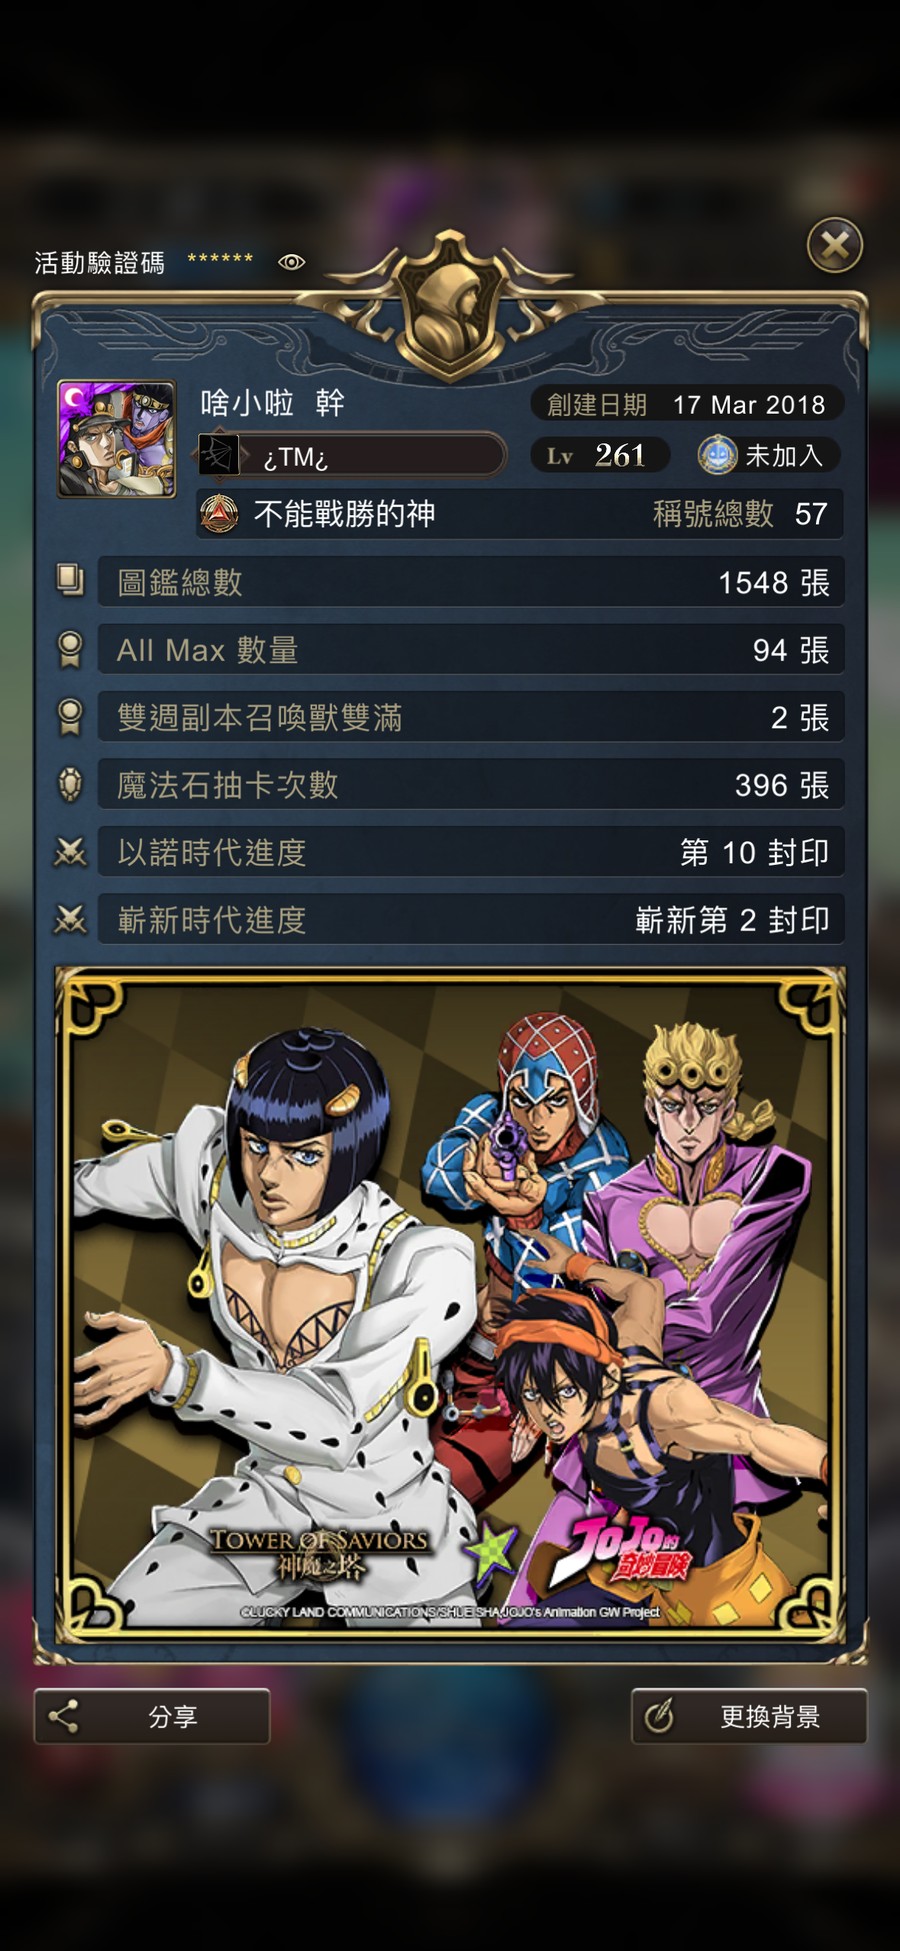Tap the All Max 數量 medal icon
900x1951 pixels.
tap(70, 649)
